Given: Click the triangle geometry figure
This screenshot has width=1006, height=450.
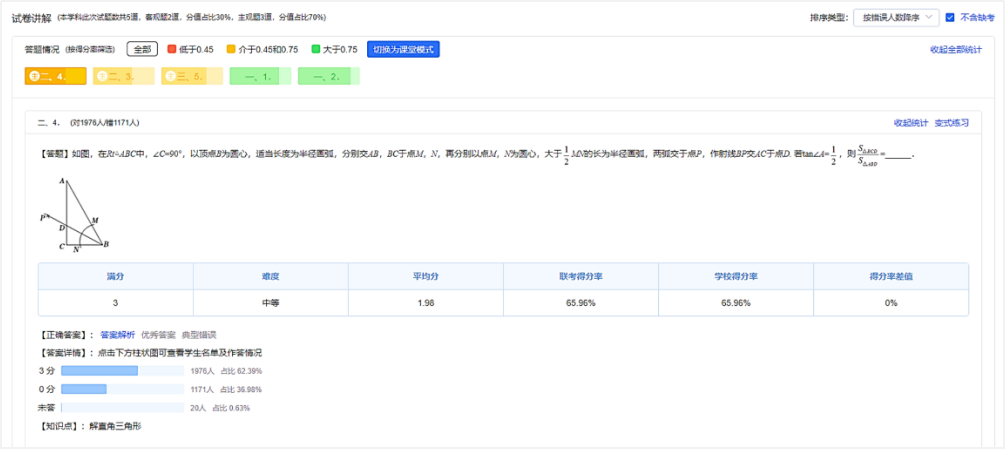Looking at the screenshot, I should [74, 214].
